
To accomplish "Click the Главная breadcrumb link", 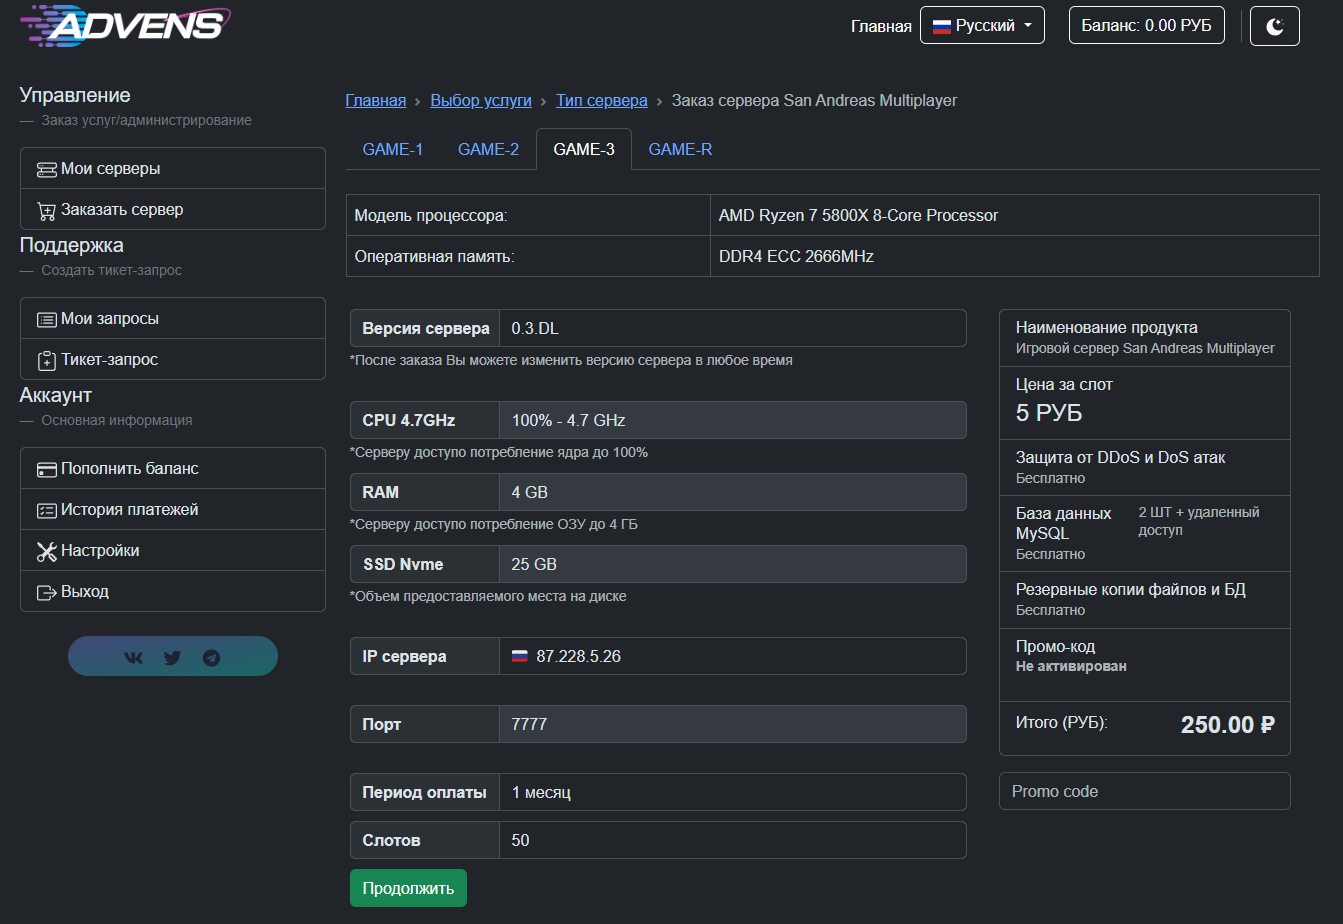I will coord(376,100).
